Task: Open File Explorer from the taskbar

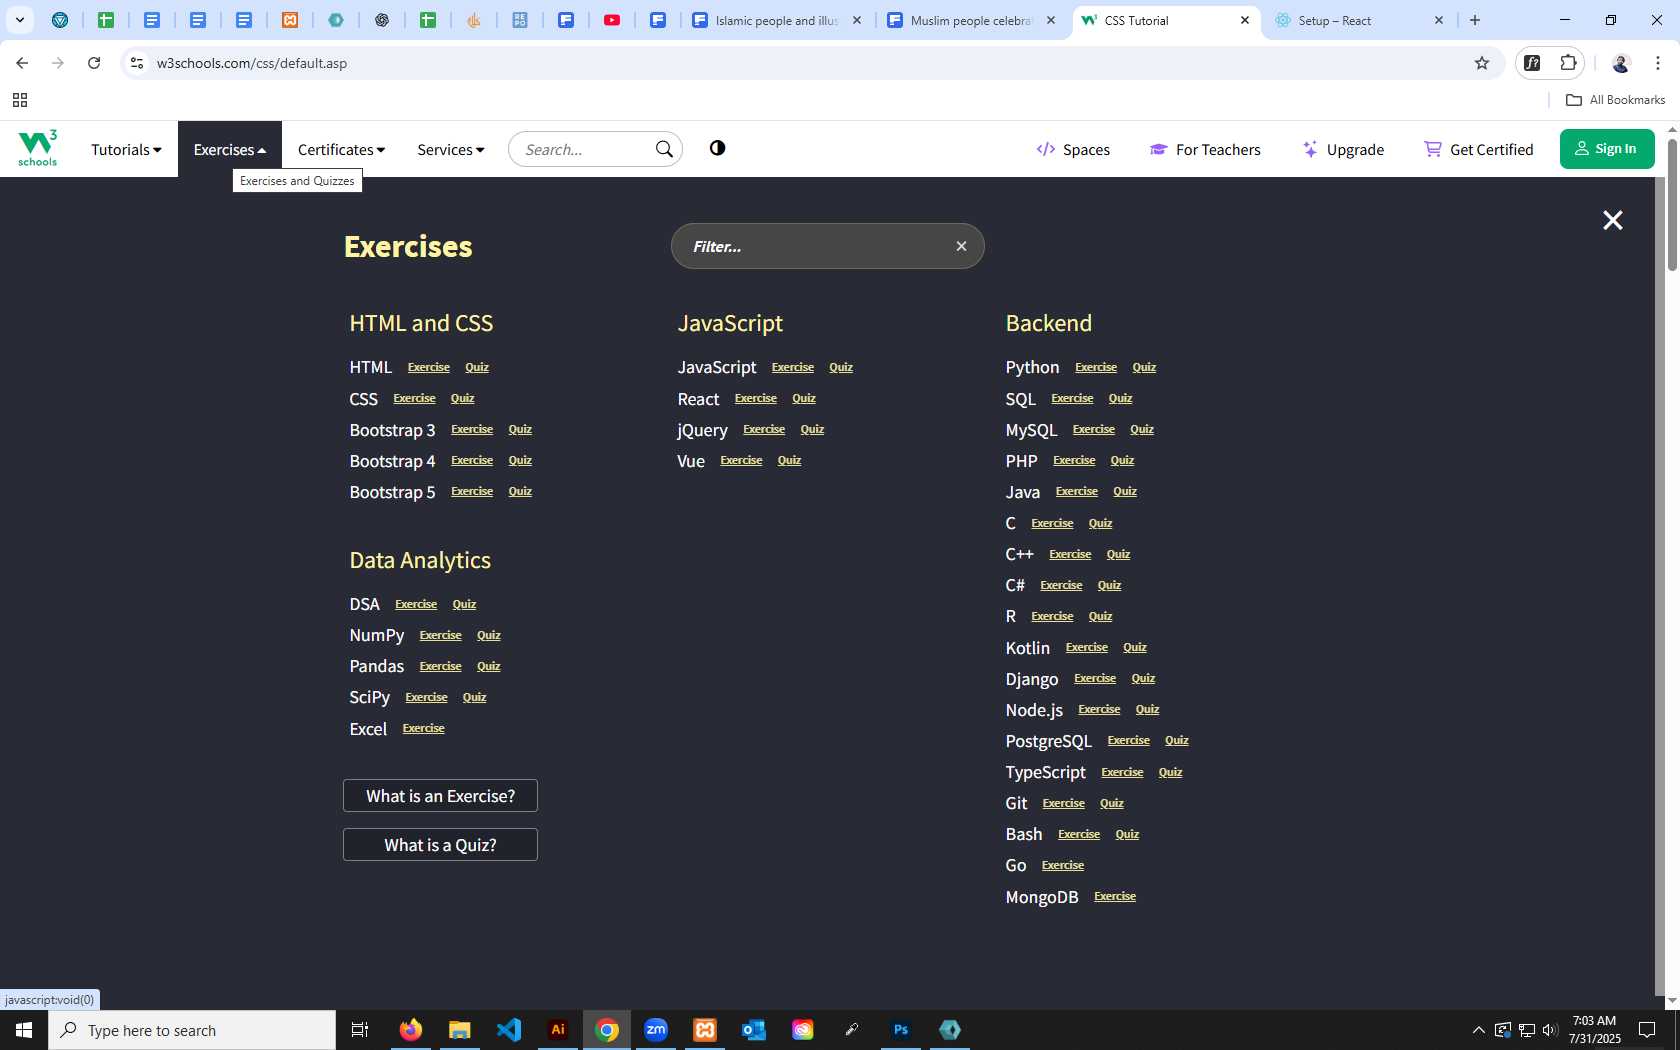Action: (460, 1030)
